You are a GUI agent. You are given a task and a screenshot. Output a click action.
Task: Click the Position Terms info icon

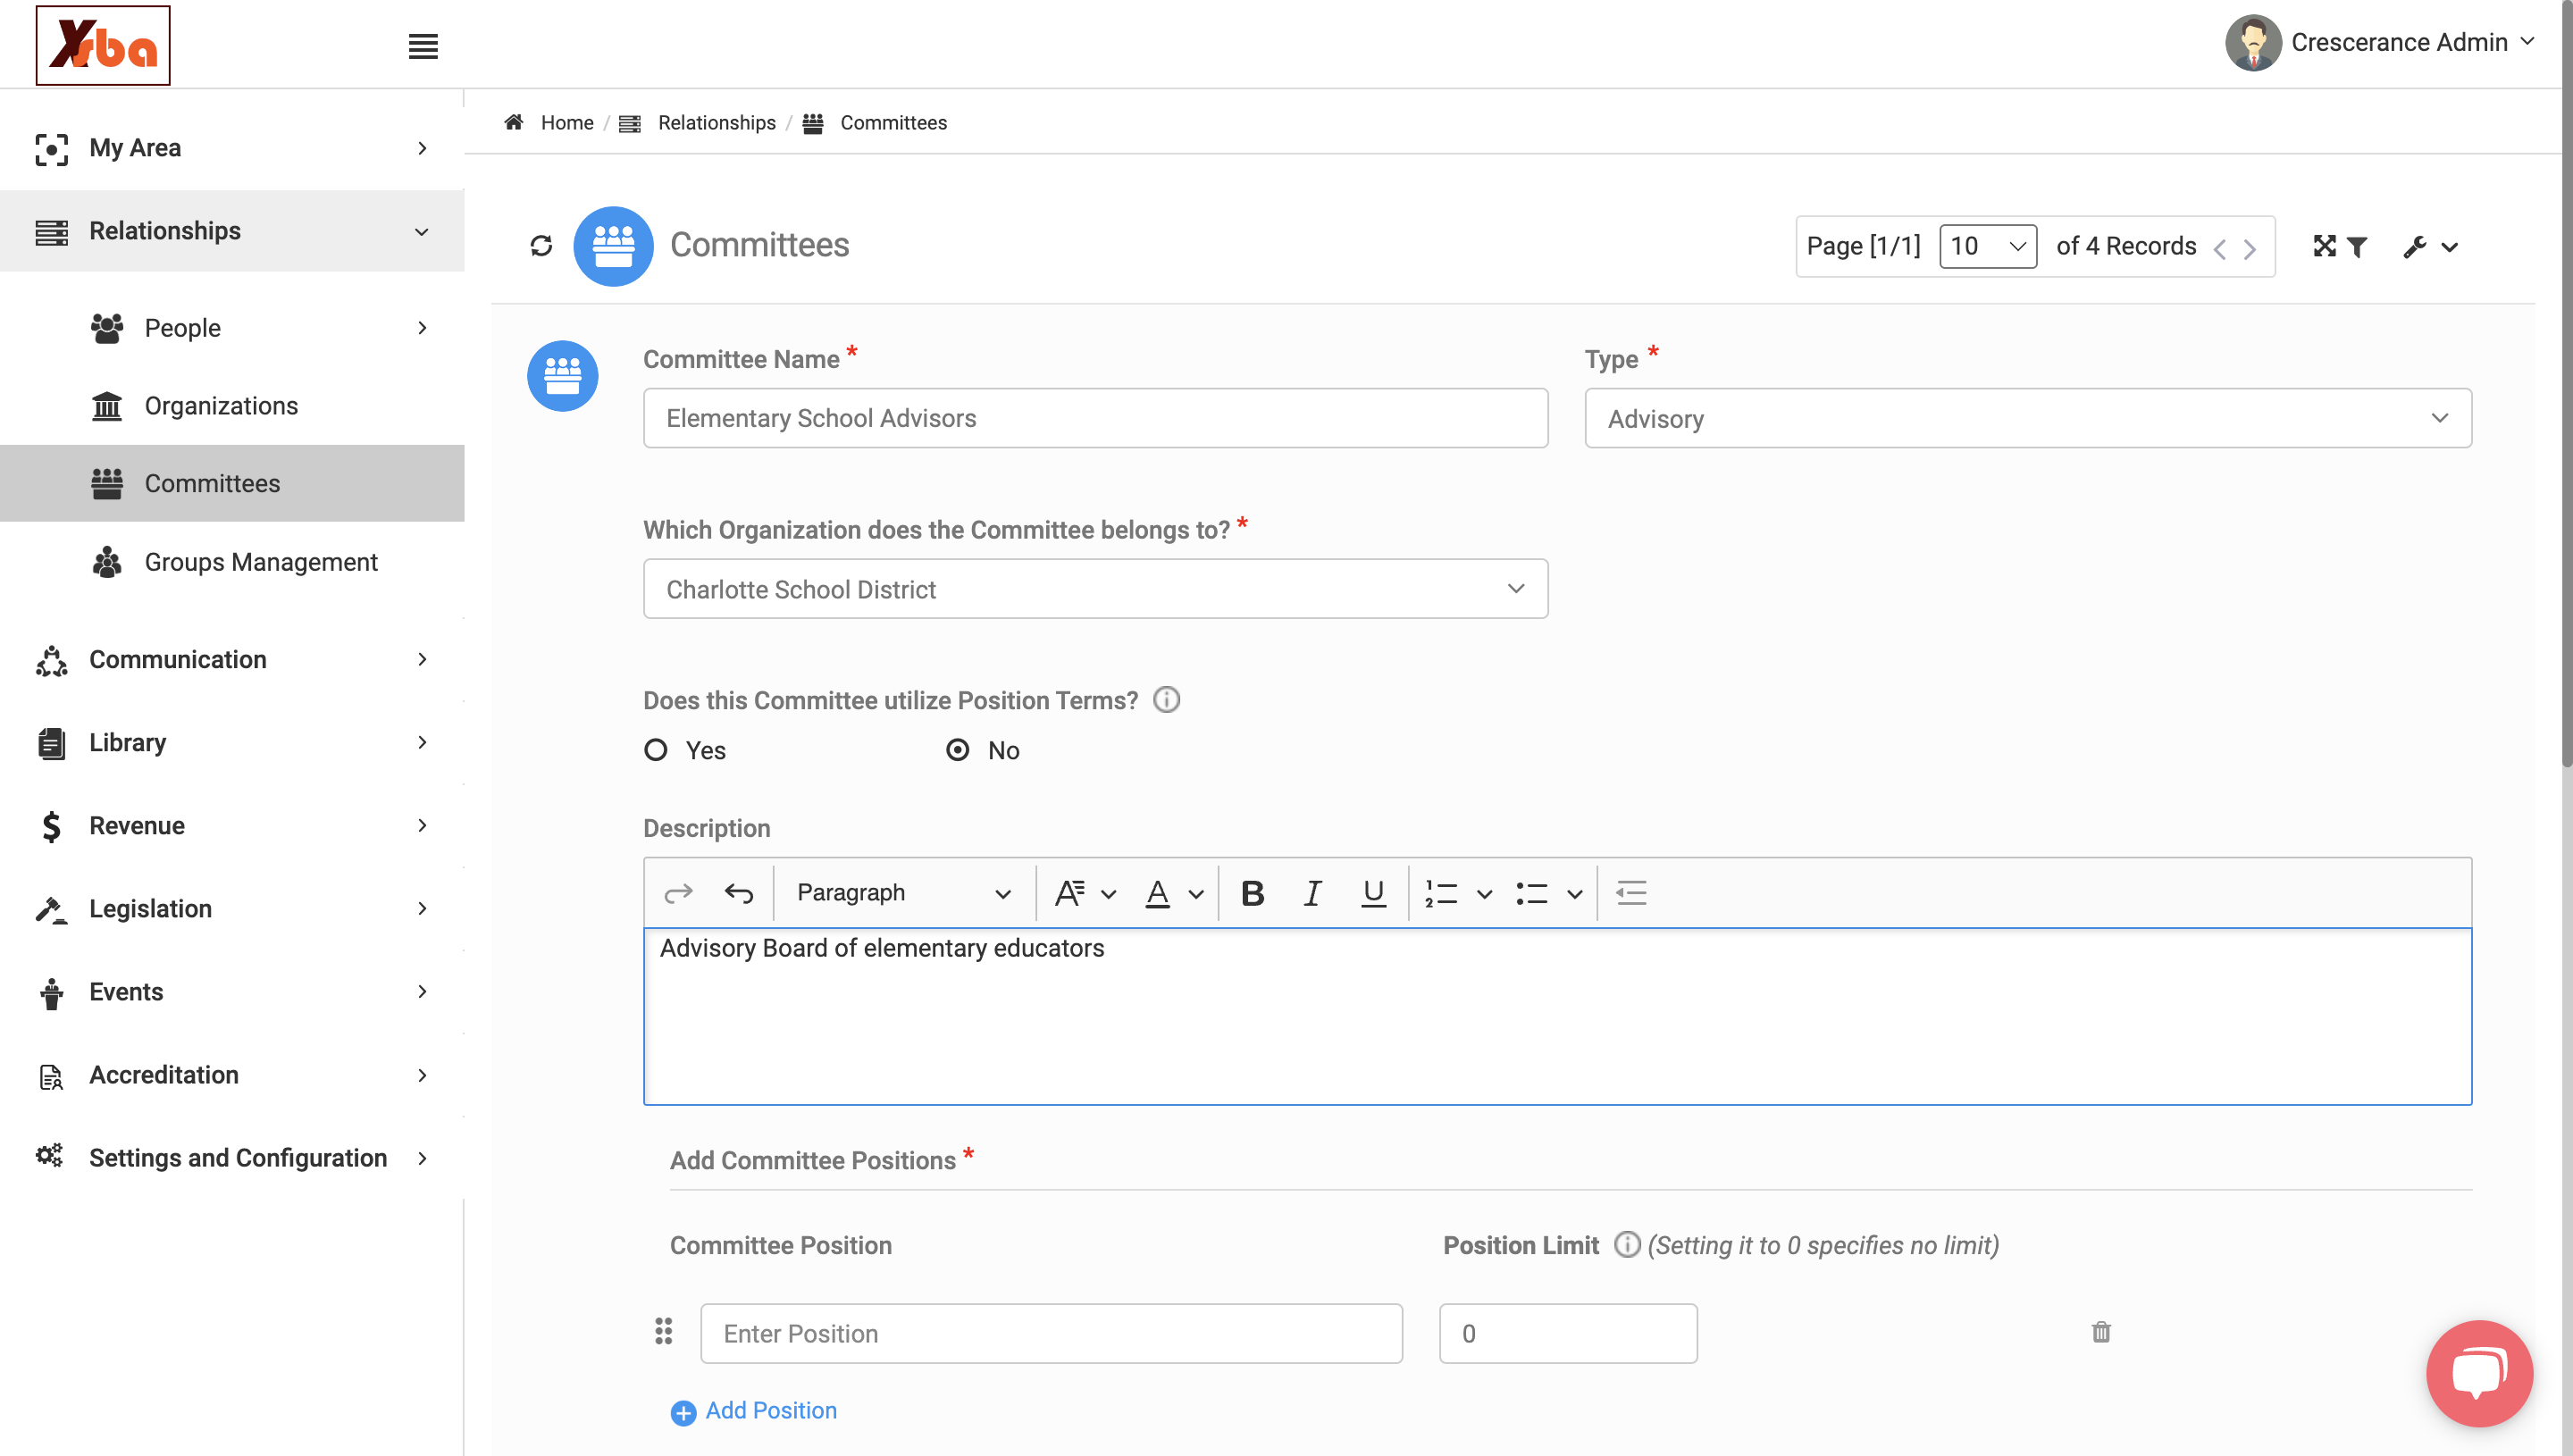tap(1166, 699)
